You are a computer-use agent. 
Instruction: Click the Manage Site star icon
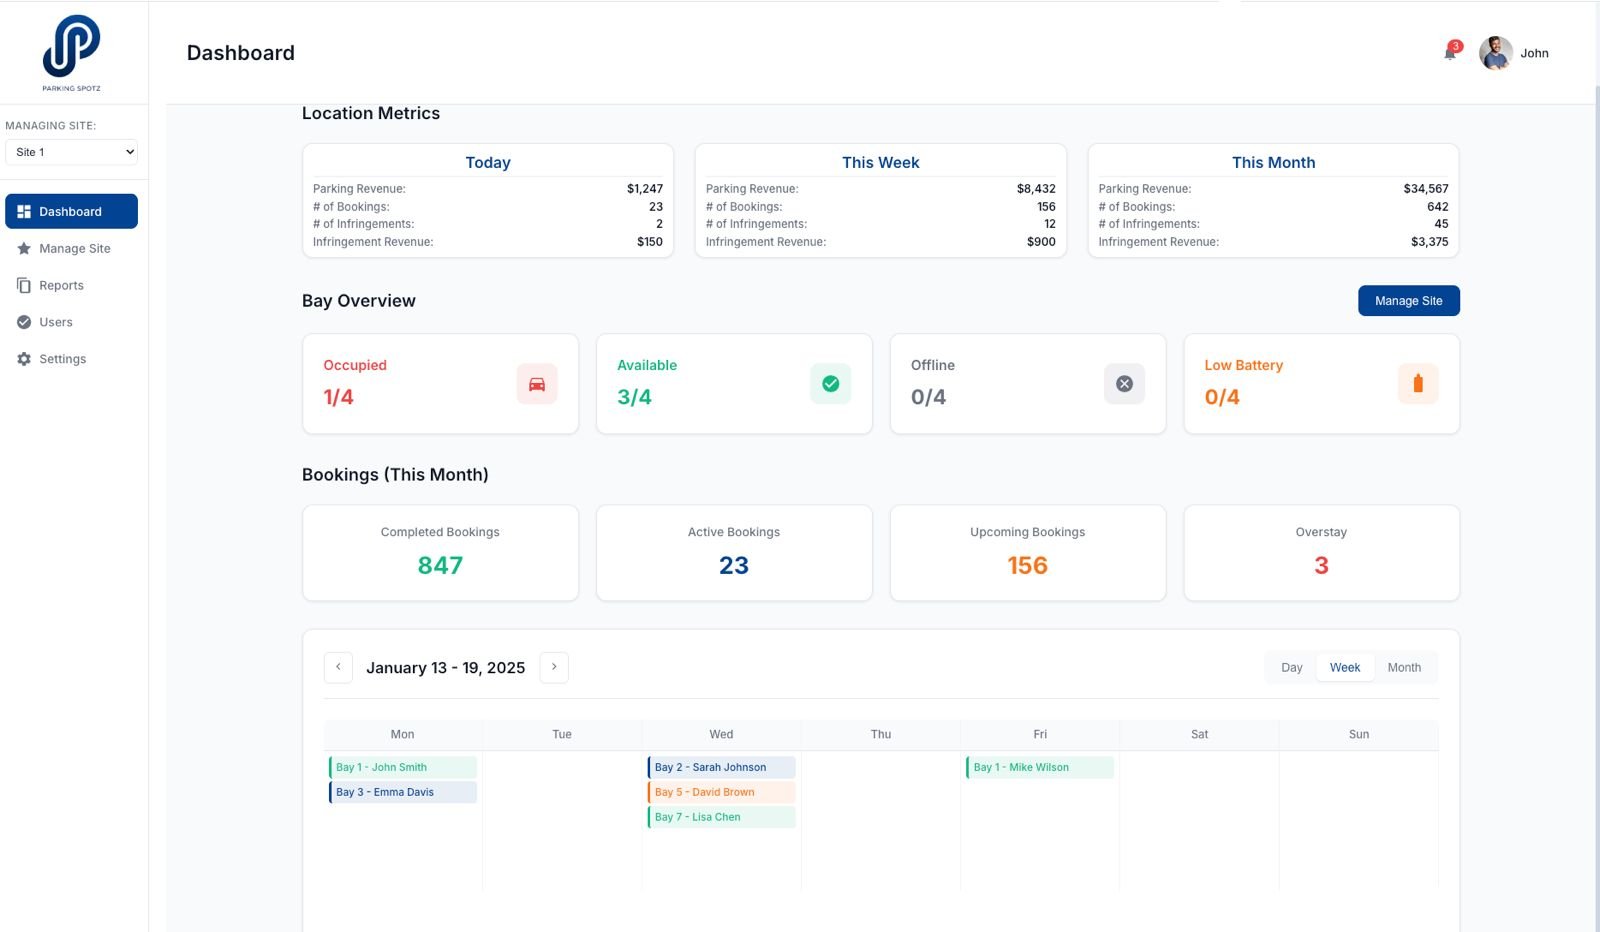pos(24,249)
